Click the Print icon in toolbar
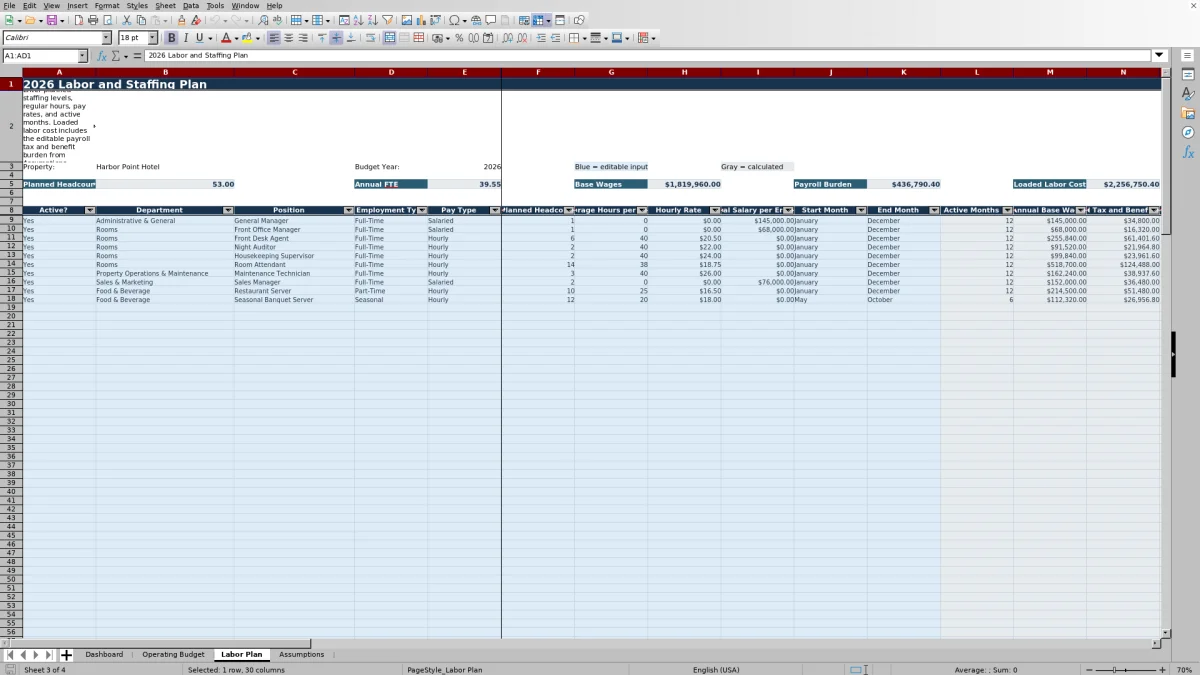 (x=93, y=20)
